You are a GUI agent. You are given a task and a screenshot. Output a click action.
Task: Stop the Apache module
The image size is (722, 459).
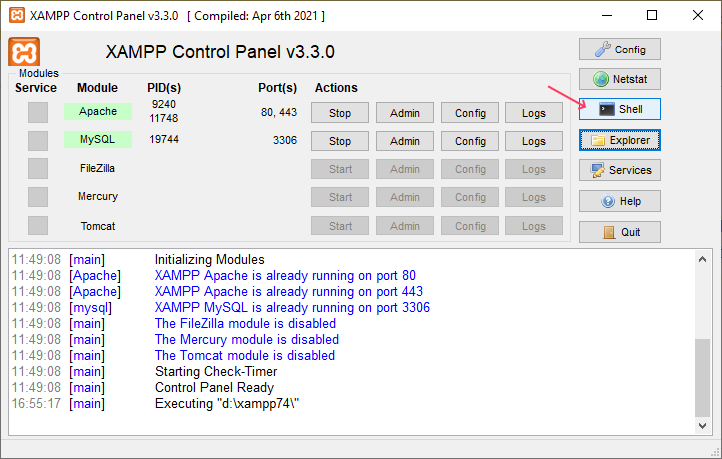[340, 113]
